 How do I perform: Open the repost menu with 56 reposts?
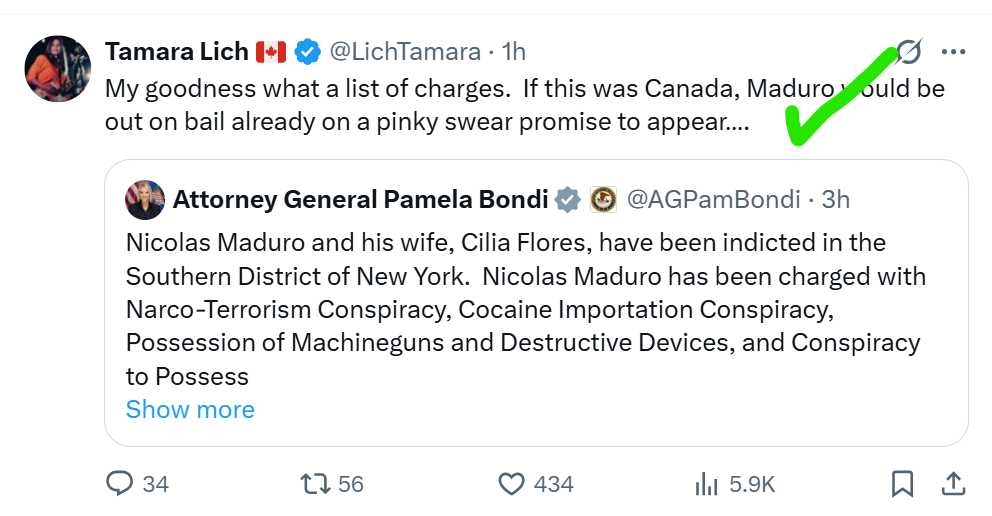[315, 484]
